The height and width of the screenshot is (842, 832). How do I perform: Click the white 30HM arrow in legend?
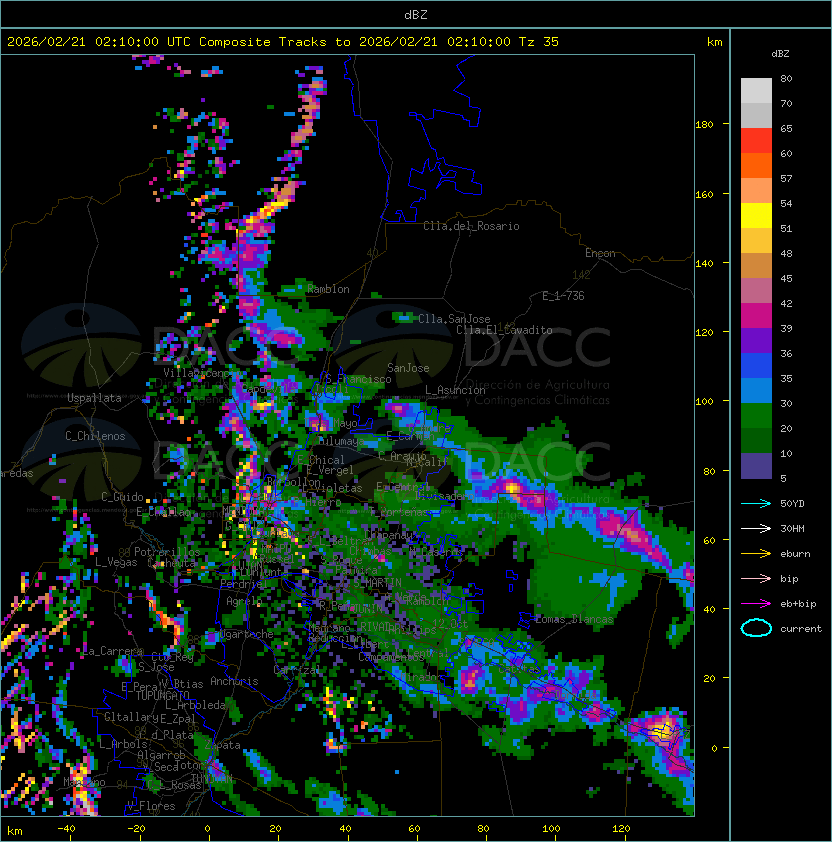(756, 528)
